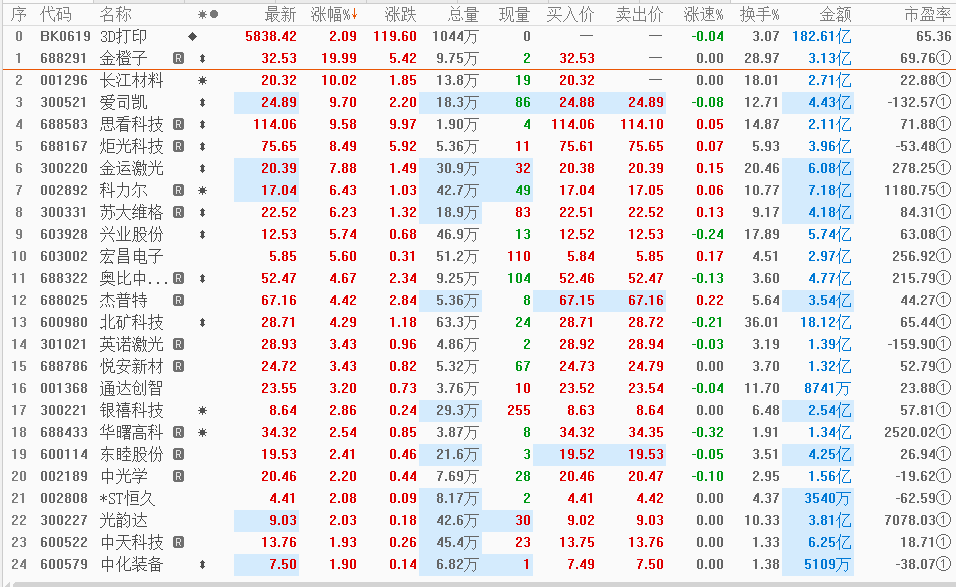Viewport: 956px width, 587px height.
Task: Select the 3D打印 sector index row name
Action: 123,36
